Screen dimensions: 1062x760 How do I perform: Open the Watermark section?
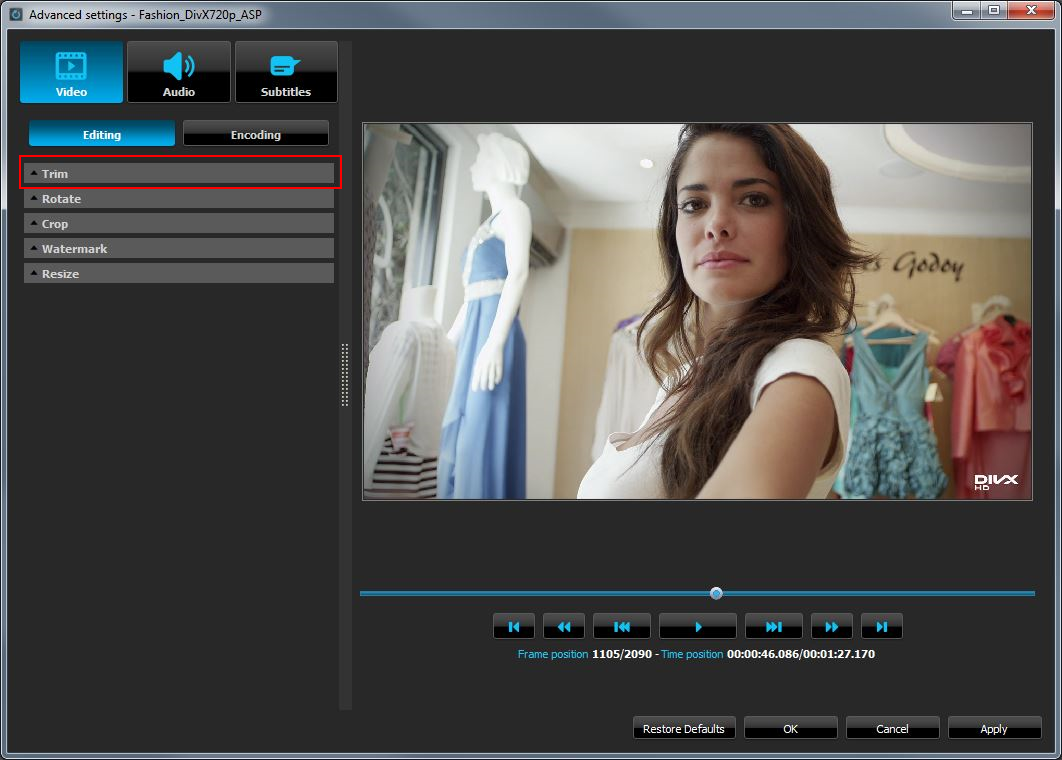coord(179,248)
